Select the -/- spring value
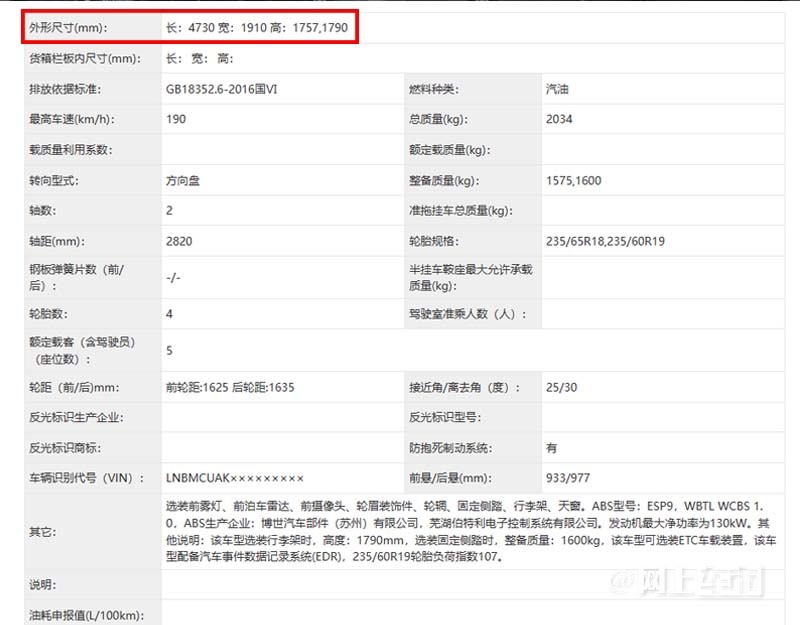Viewport: 800px width, 625px height. pyautogui.click(x=173, y=278)
